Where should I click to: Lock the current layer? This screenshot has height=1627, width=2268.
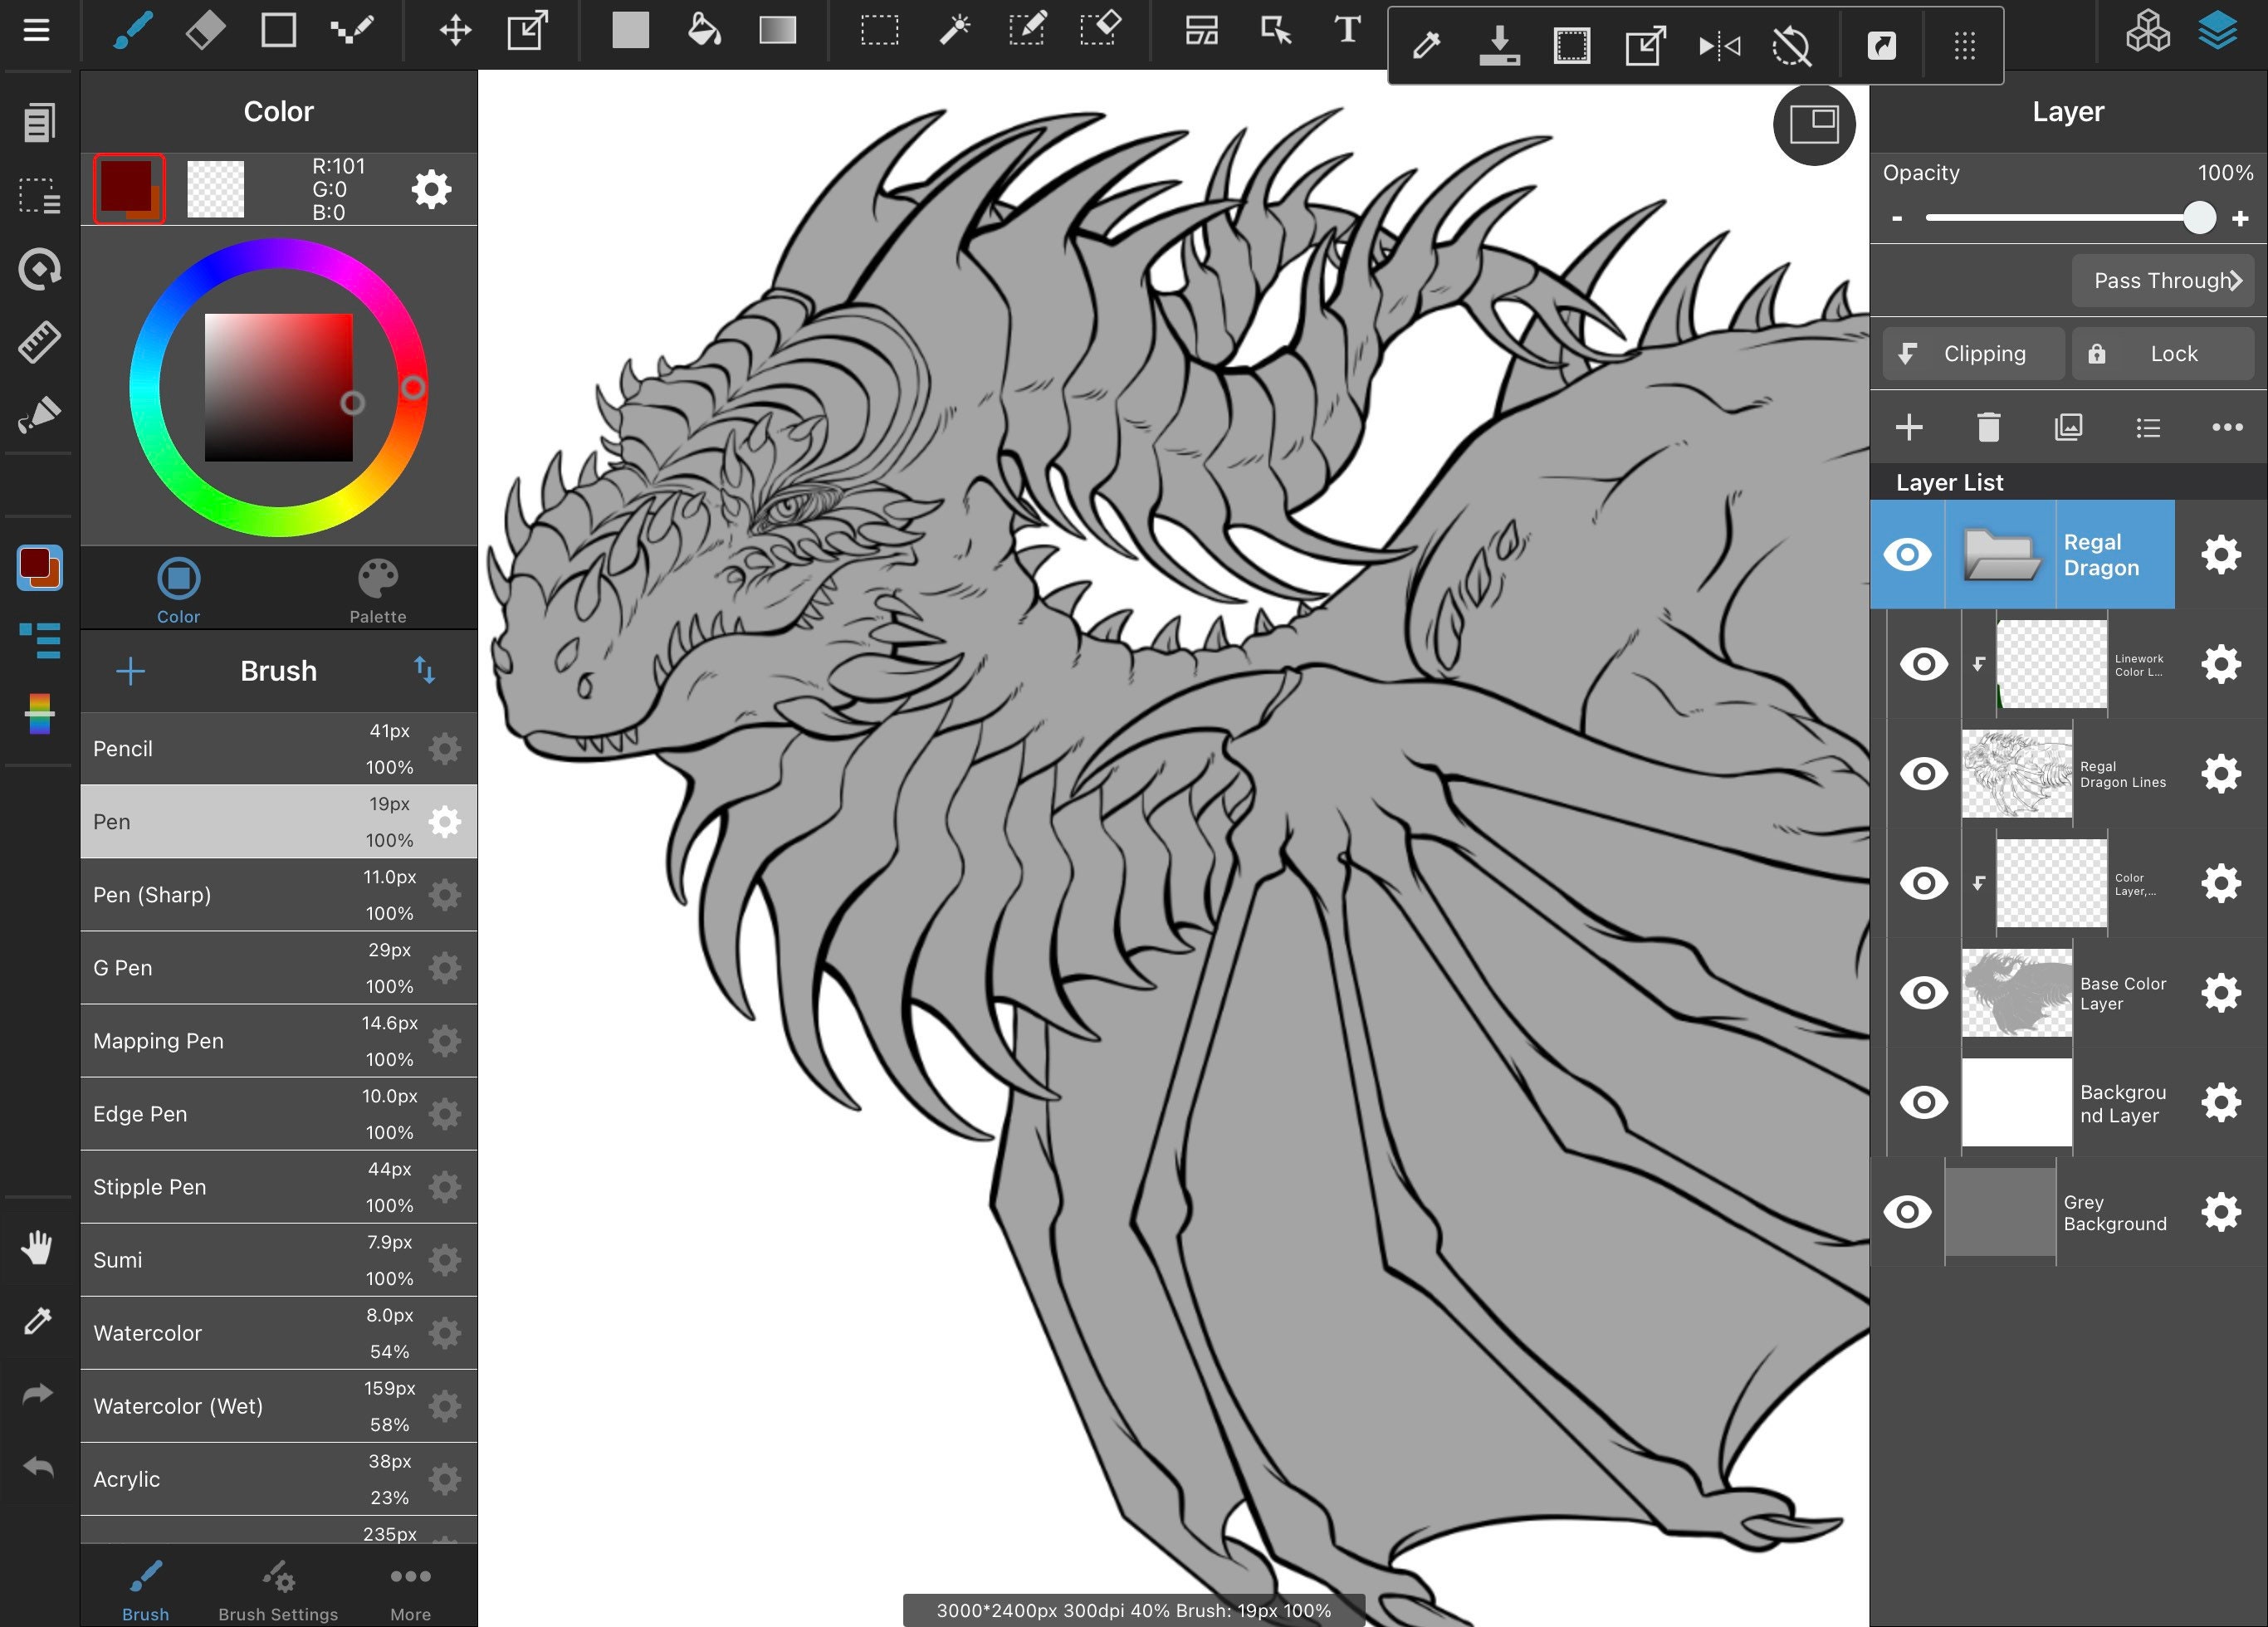[x=2163, y=353]
